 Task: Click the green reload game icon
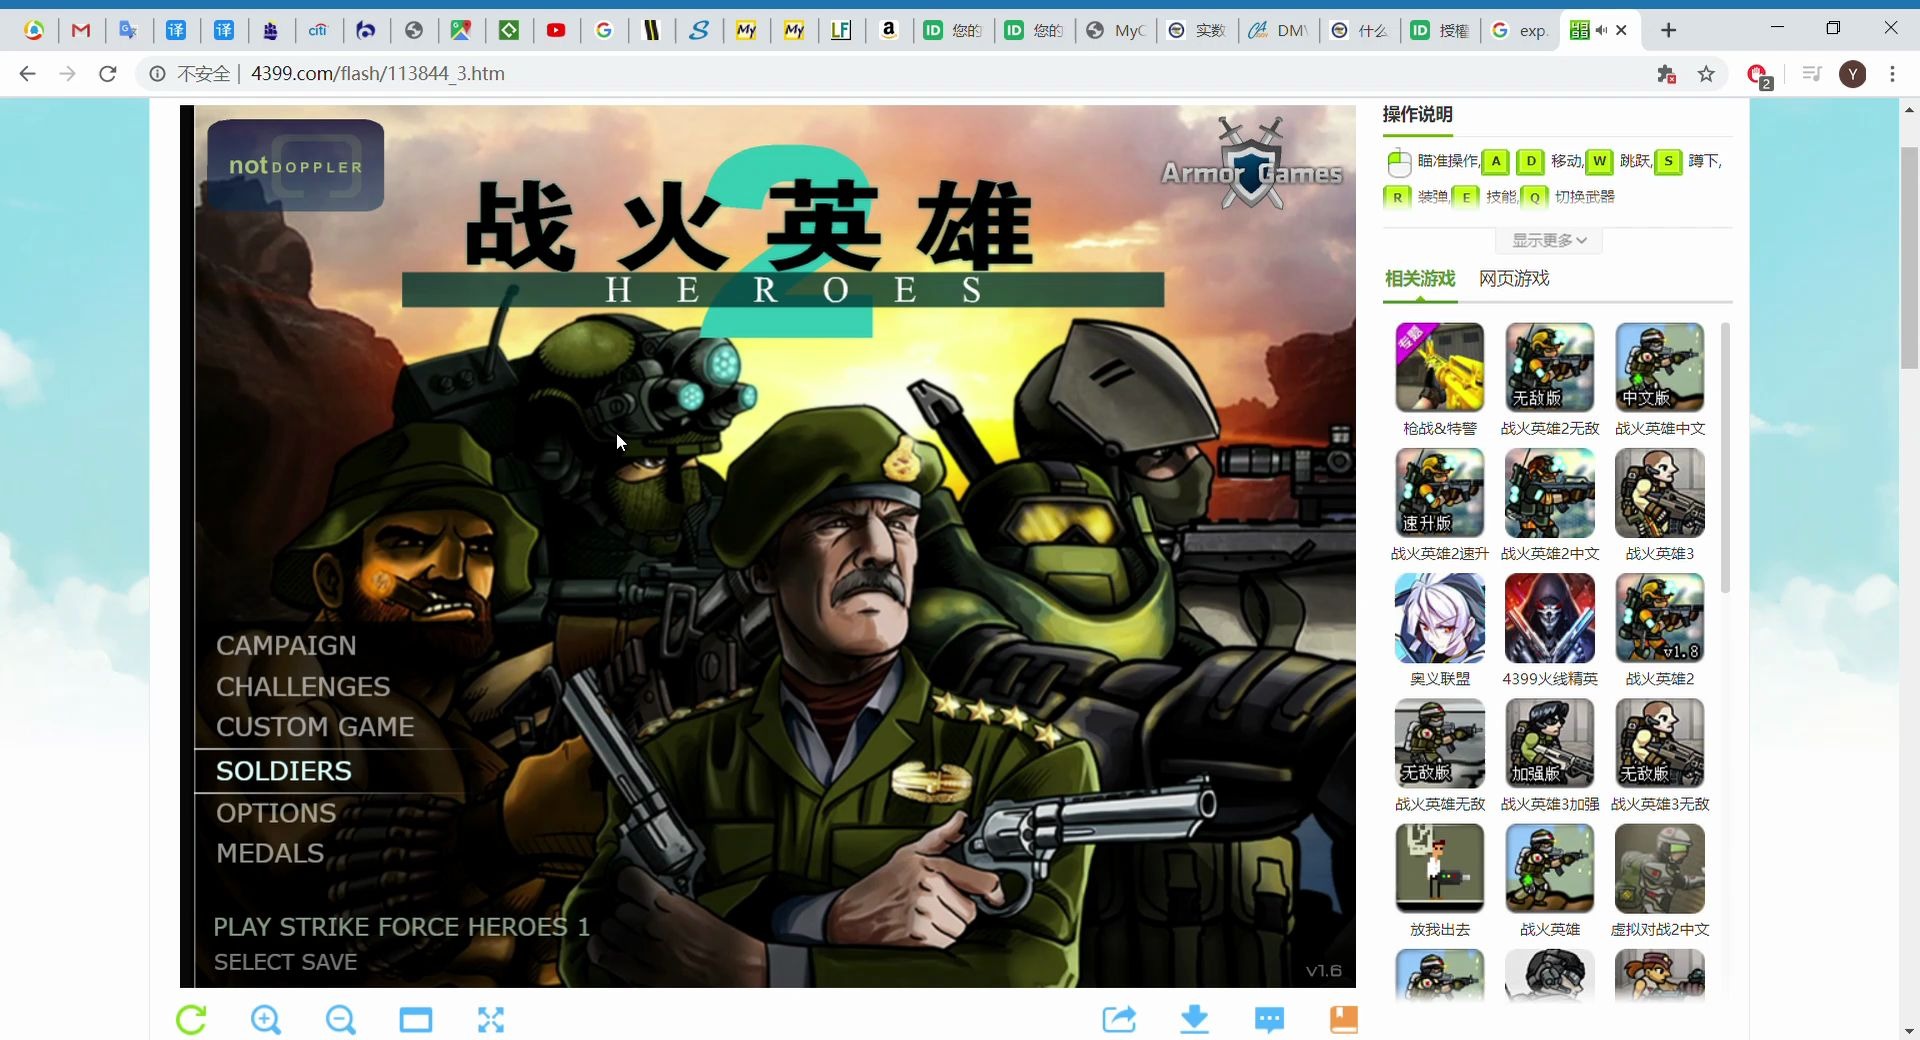point(191,1019)
